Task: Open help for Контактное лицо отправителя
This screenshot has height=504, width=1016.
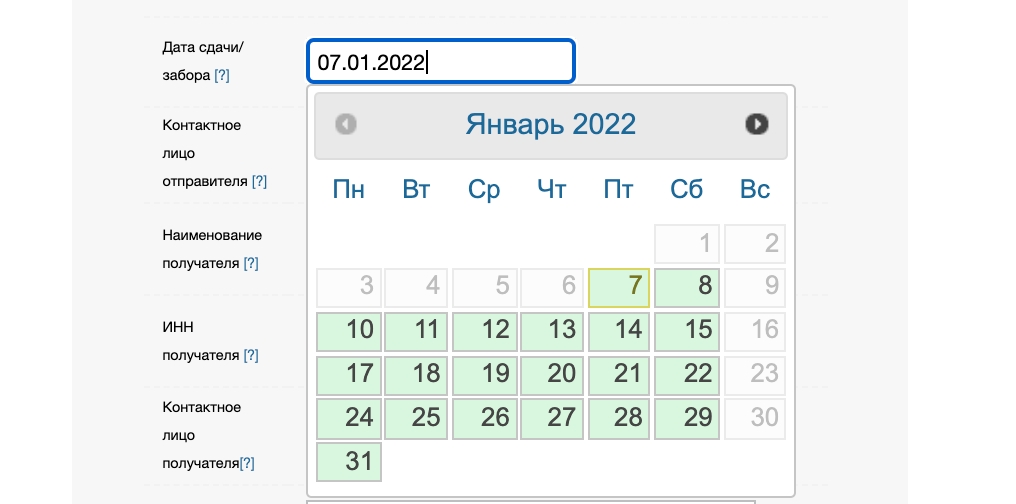Action: tap(259, 181)
